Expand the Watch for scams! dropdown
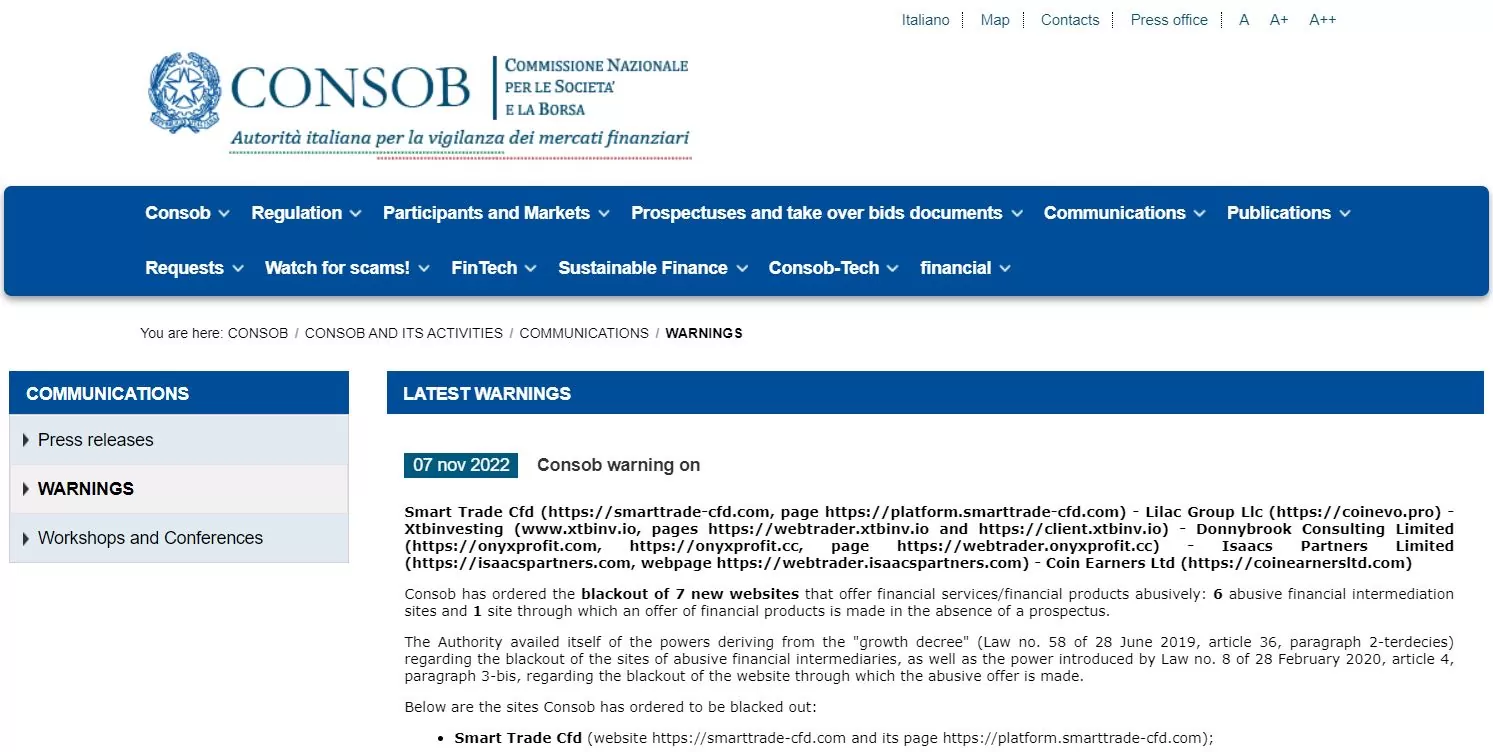Image resolution: width=1493 pixels, height=752 pixels. coord(347,268)
